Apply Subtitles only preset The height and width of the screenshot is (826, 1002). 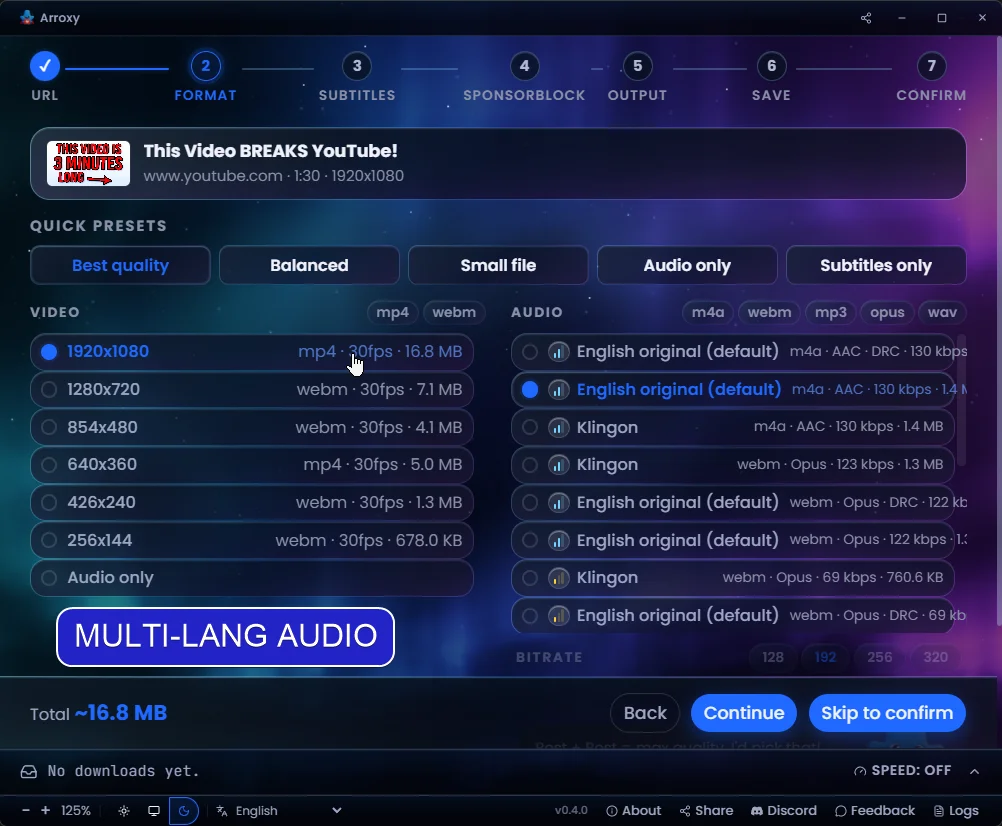876,265
